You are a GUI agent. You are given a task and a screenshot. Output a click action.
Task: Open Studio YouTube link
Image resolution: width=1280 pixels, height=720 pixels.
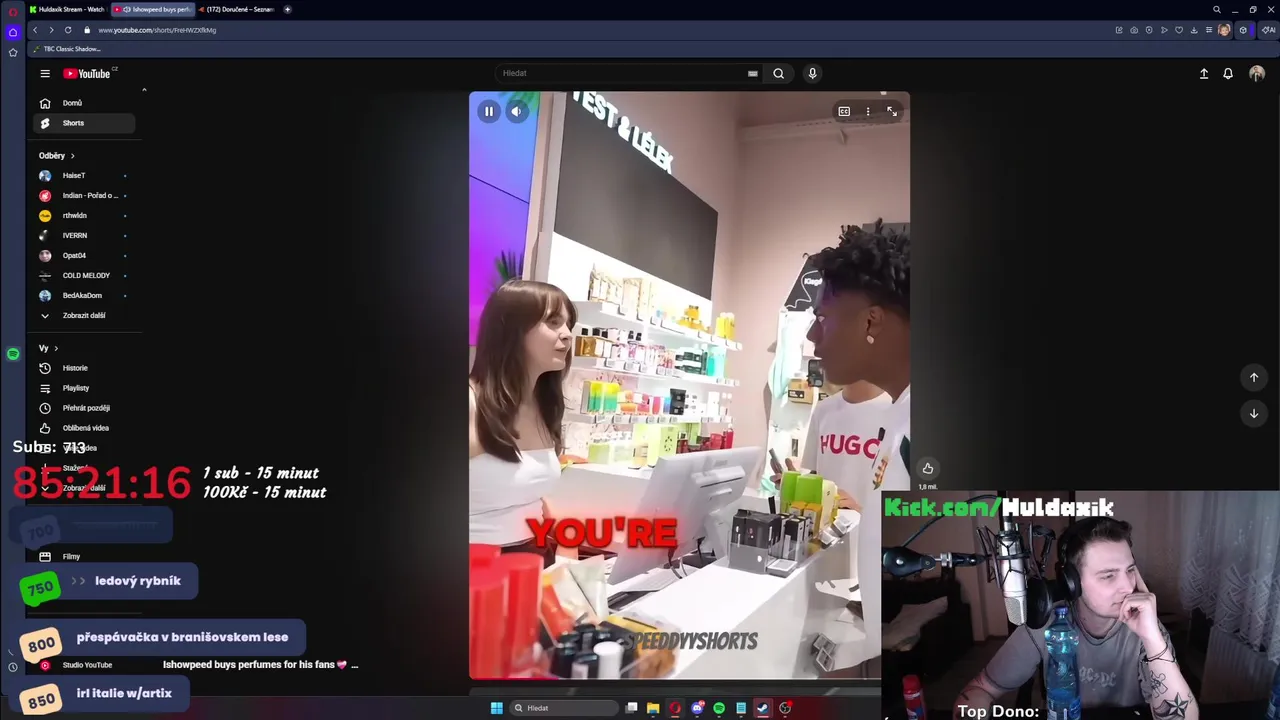click(84, 665)
